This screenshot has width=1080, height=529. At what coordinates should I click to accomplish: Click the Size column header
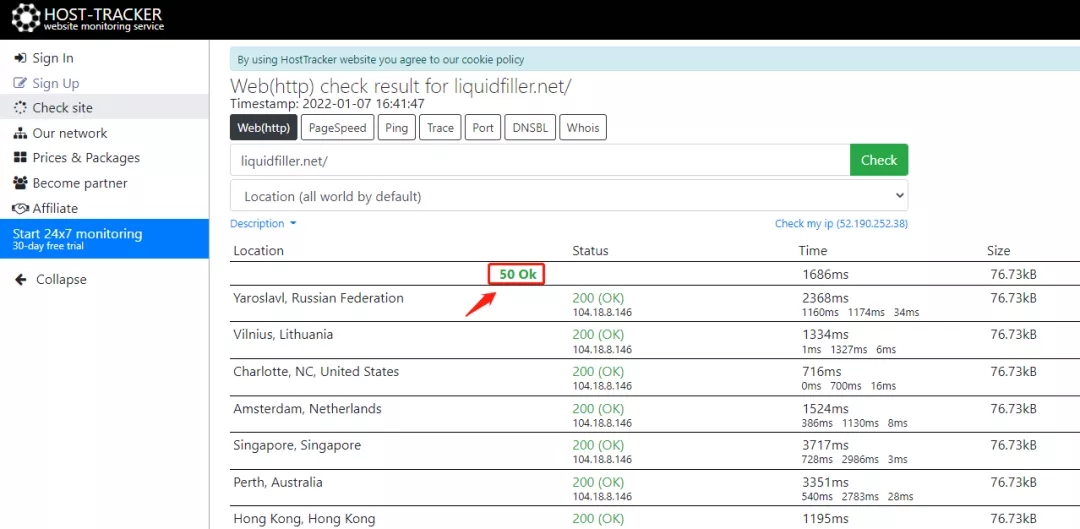click(998, 251)
